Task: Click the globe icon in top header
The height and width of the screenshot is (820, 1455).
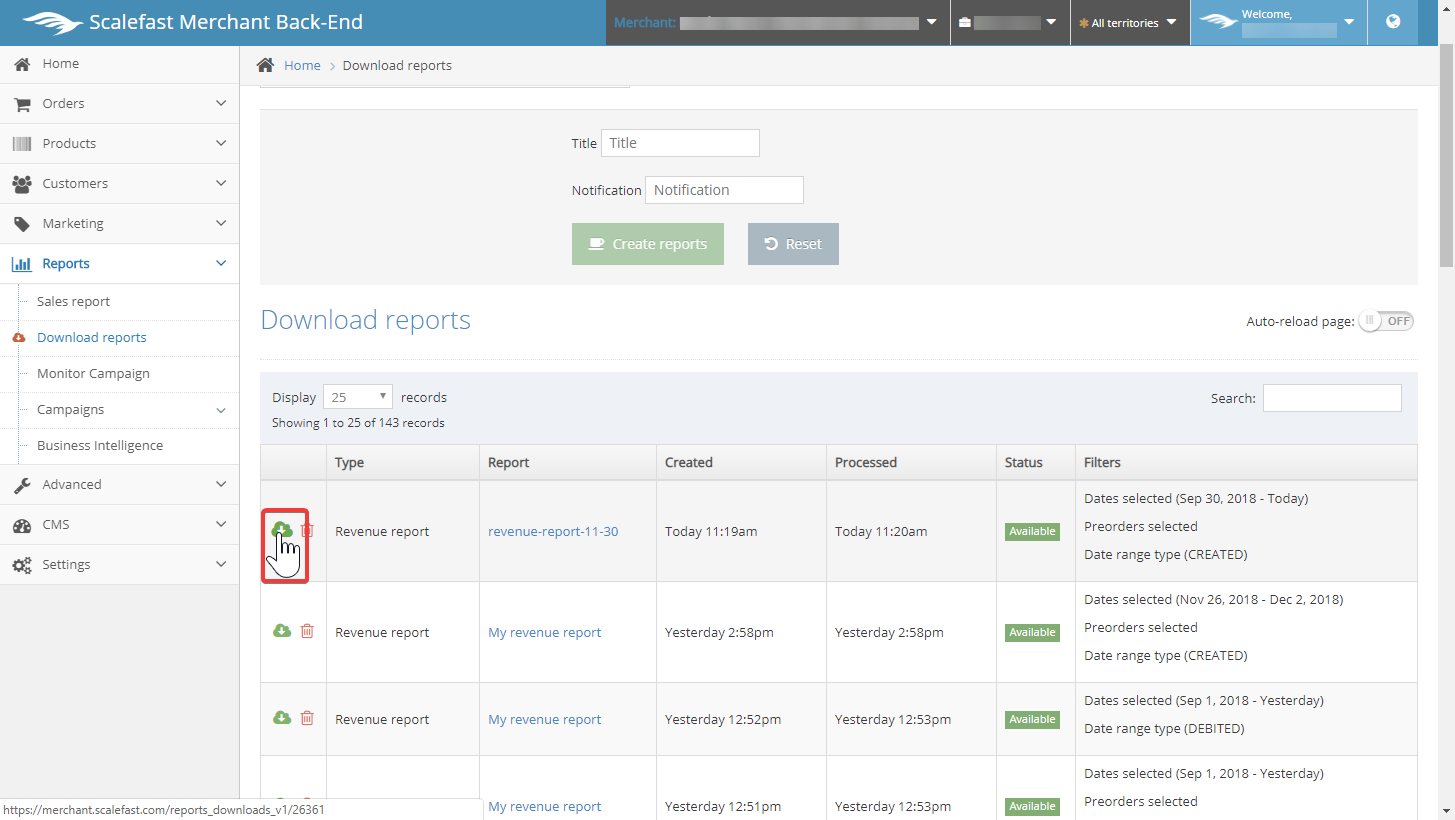Action: point(1393,22)
